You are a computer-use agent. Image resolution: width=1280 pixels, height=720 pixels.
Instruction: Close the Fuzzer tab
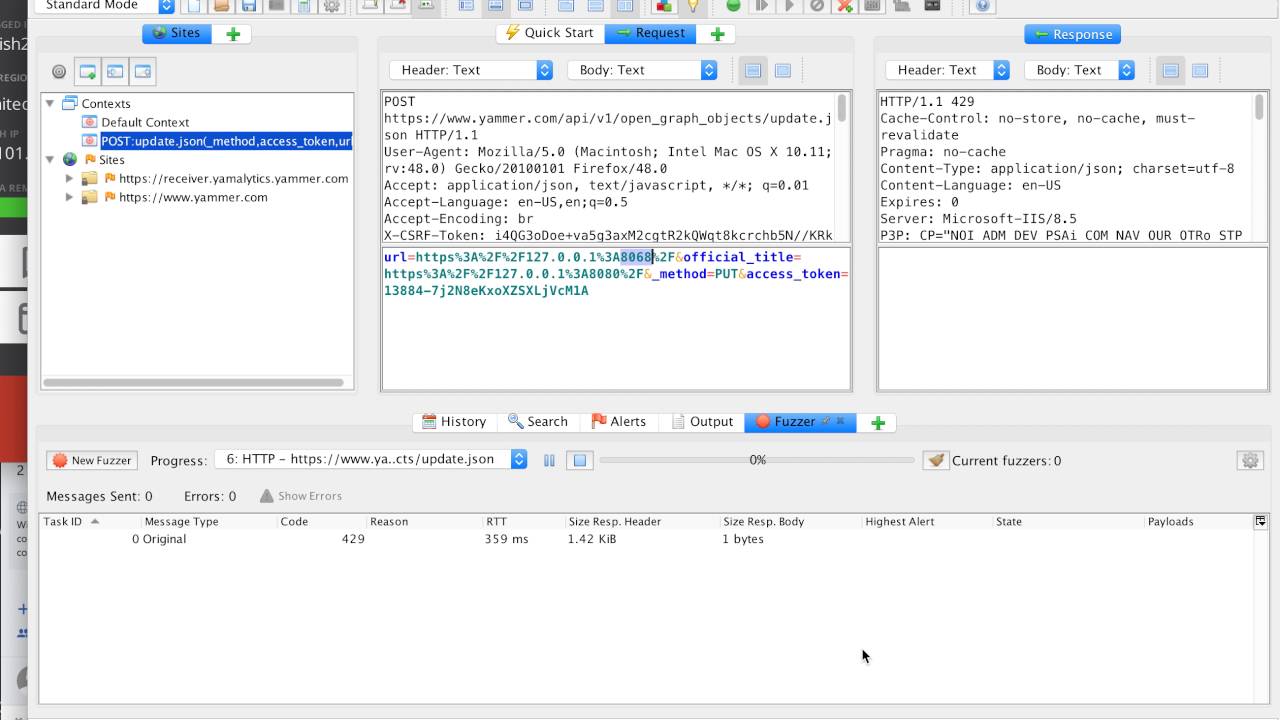841,421
